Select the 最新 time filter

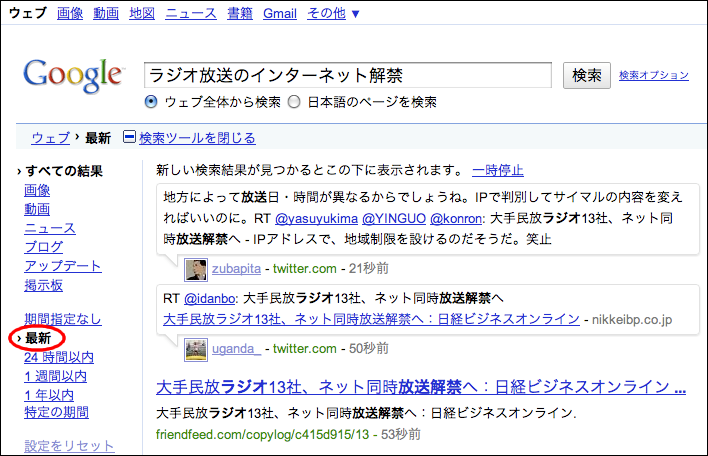point(38,338)
